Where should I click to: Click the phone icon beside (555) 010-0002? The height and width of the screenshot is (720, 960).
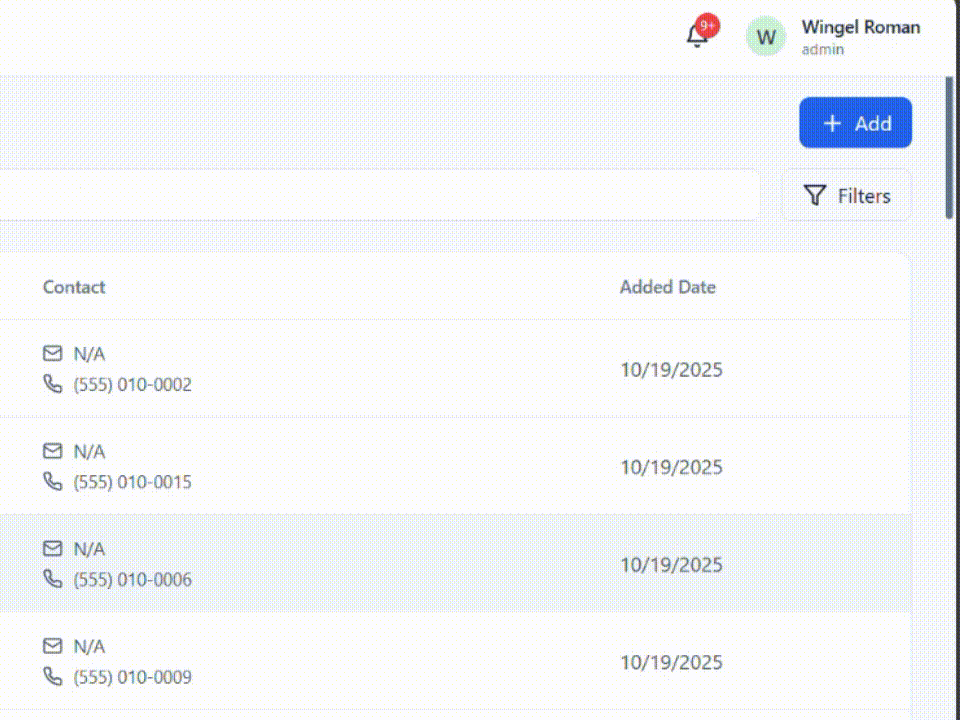click(52, 383)
